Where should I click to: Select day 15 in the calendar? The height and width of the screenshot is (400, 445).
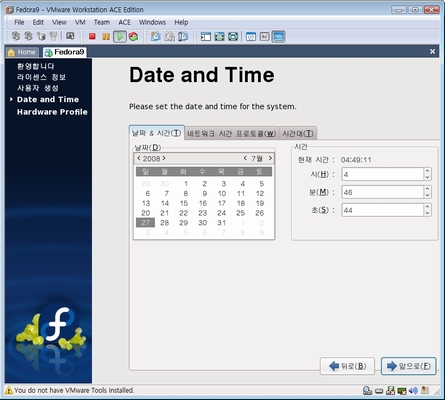click(x=184, y=203)
